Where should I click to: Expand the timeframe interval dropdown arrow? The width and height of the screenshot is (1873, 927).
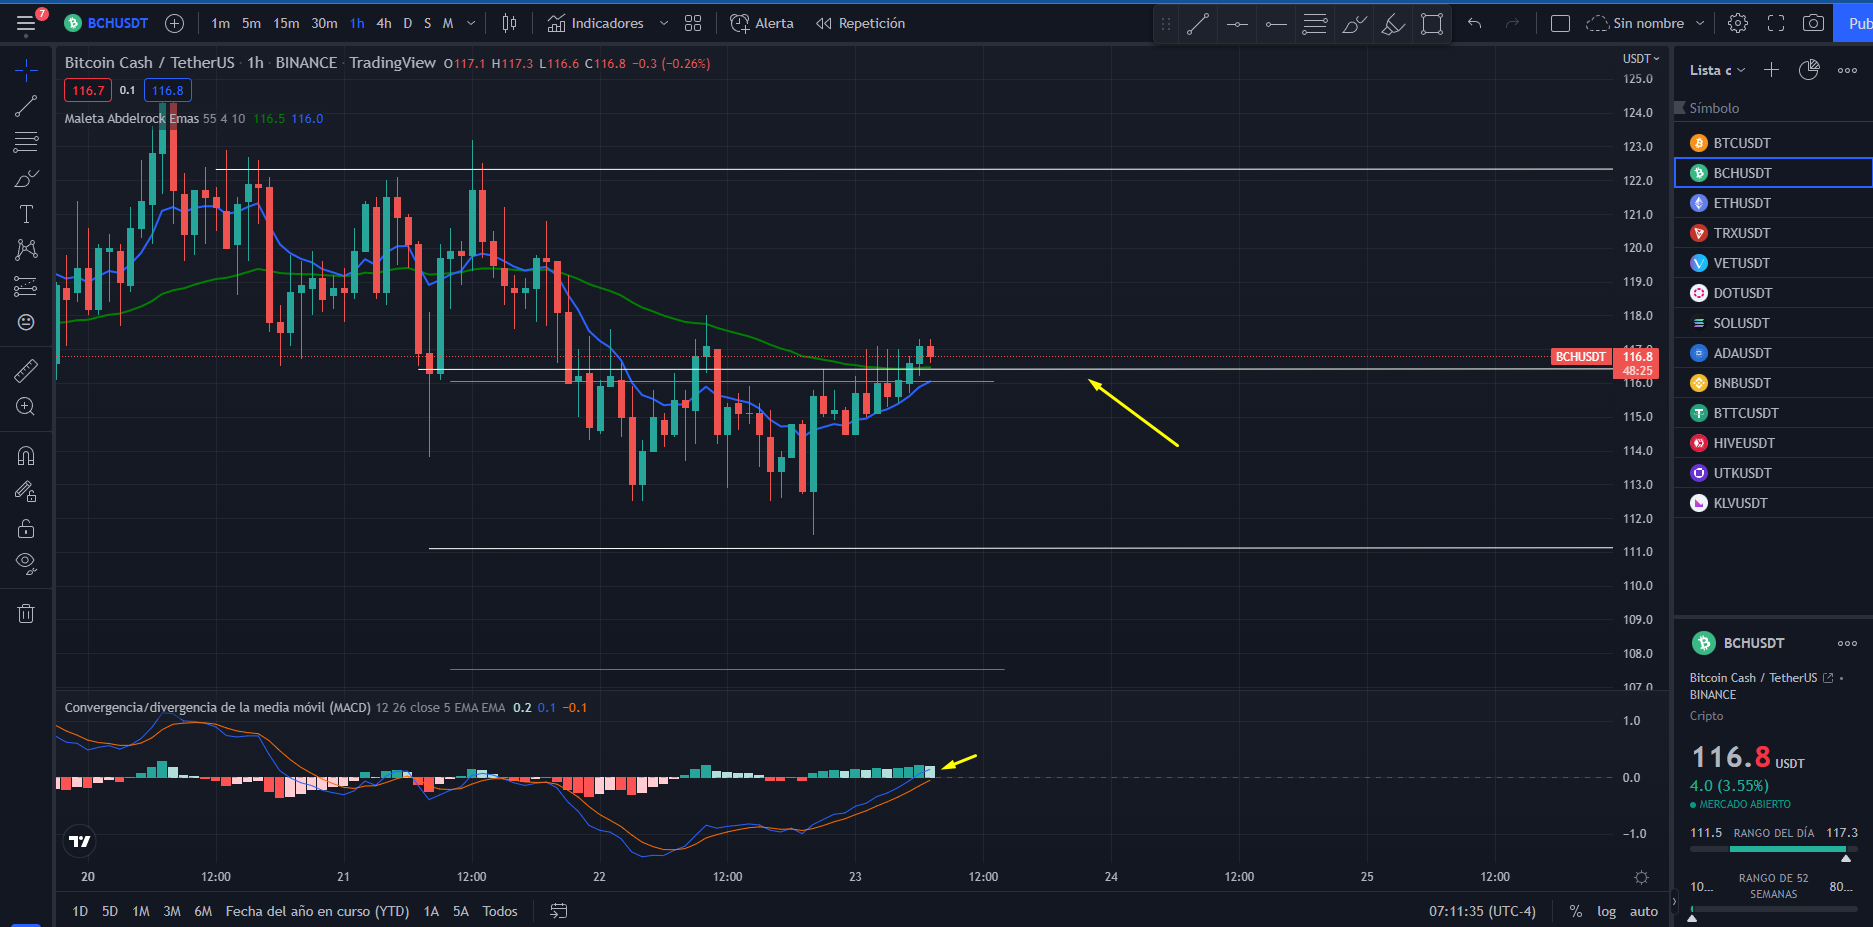pos(471,23)
